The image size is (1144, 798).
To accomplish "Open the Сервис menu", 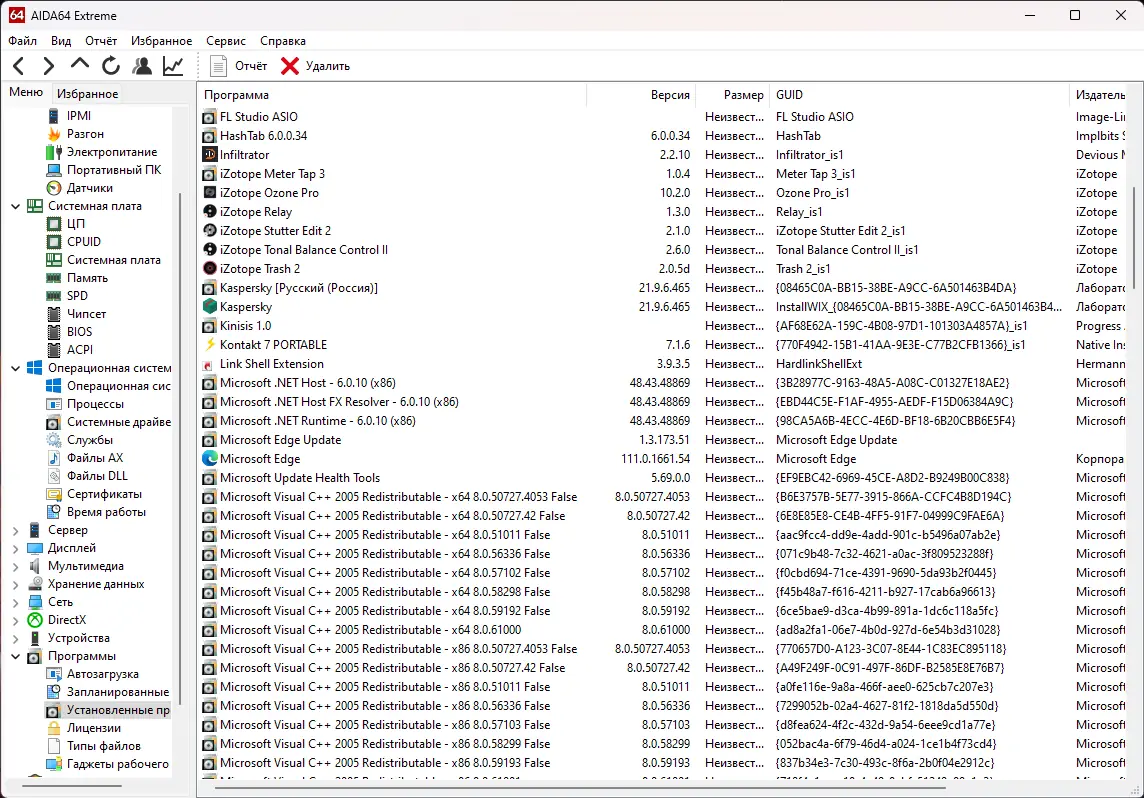I will click(x=225, y=41).
